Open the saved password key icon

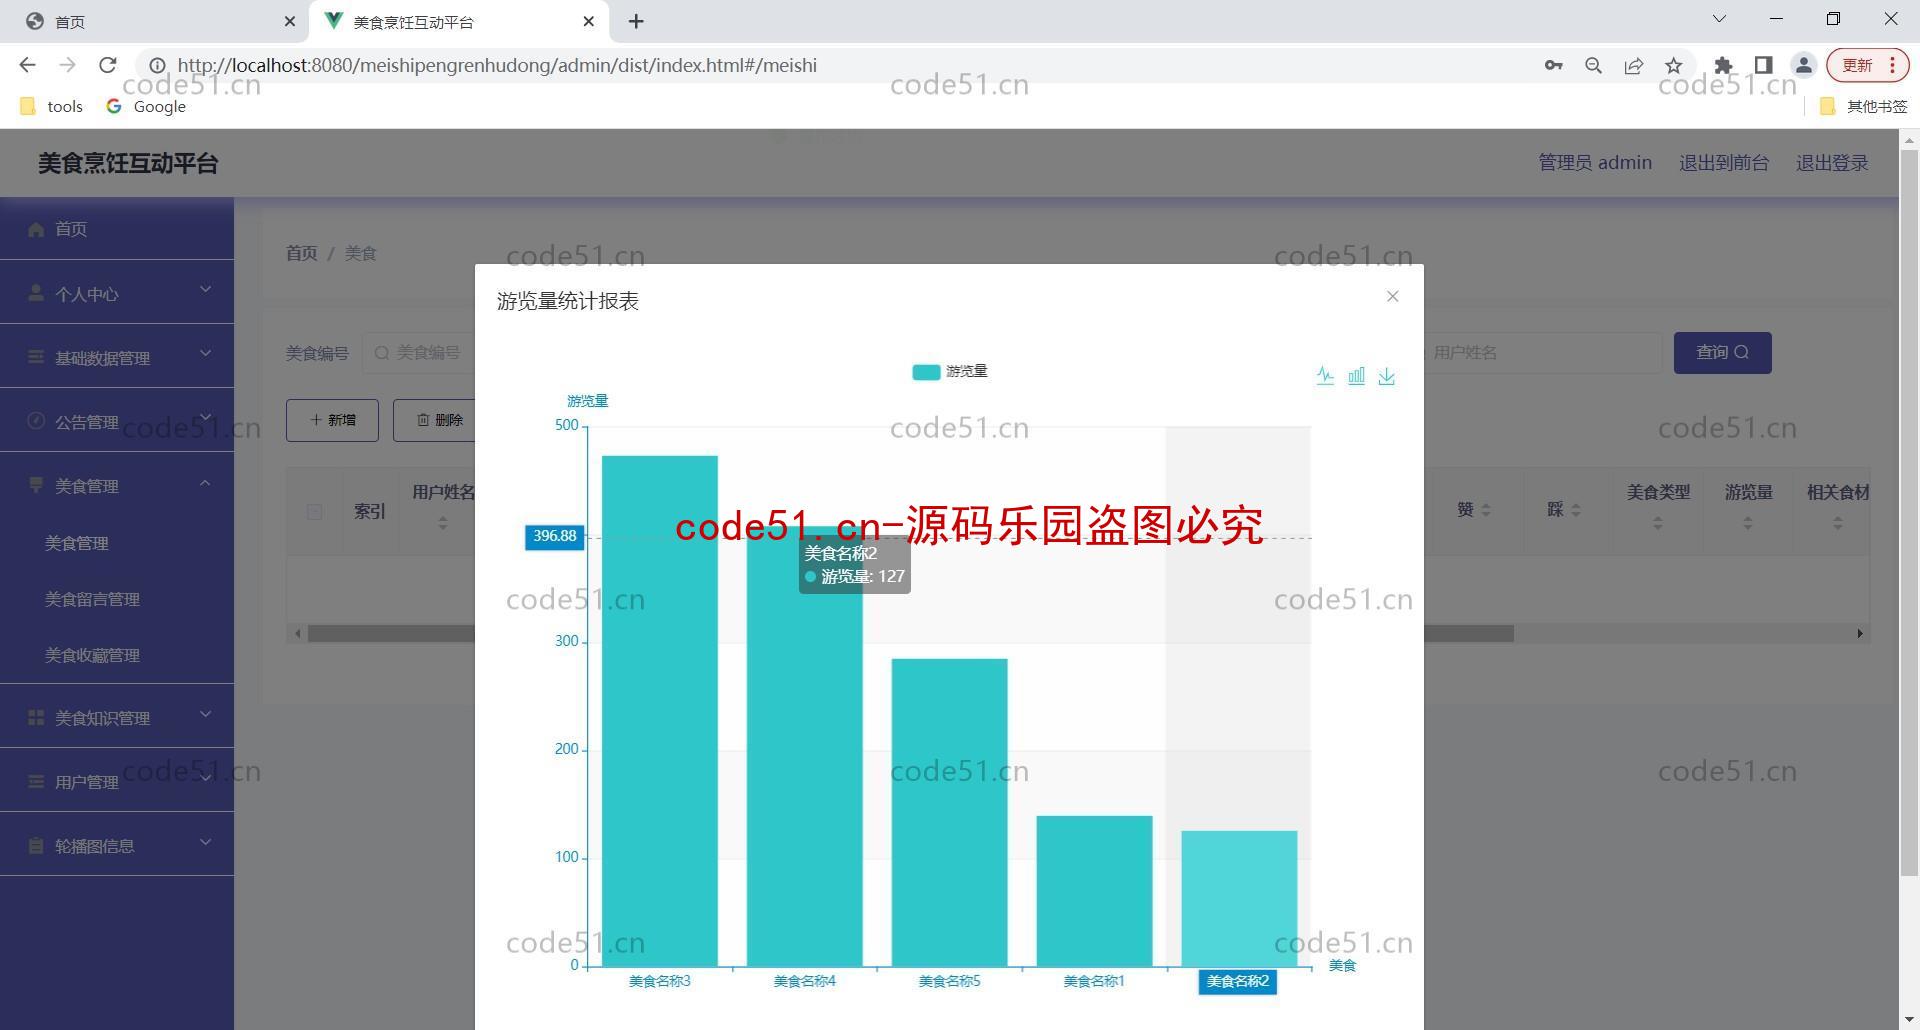click(1553, 65)
